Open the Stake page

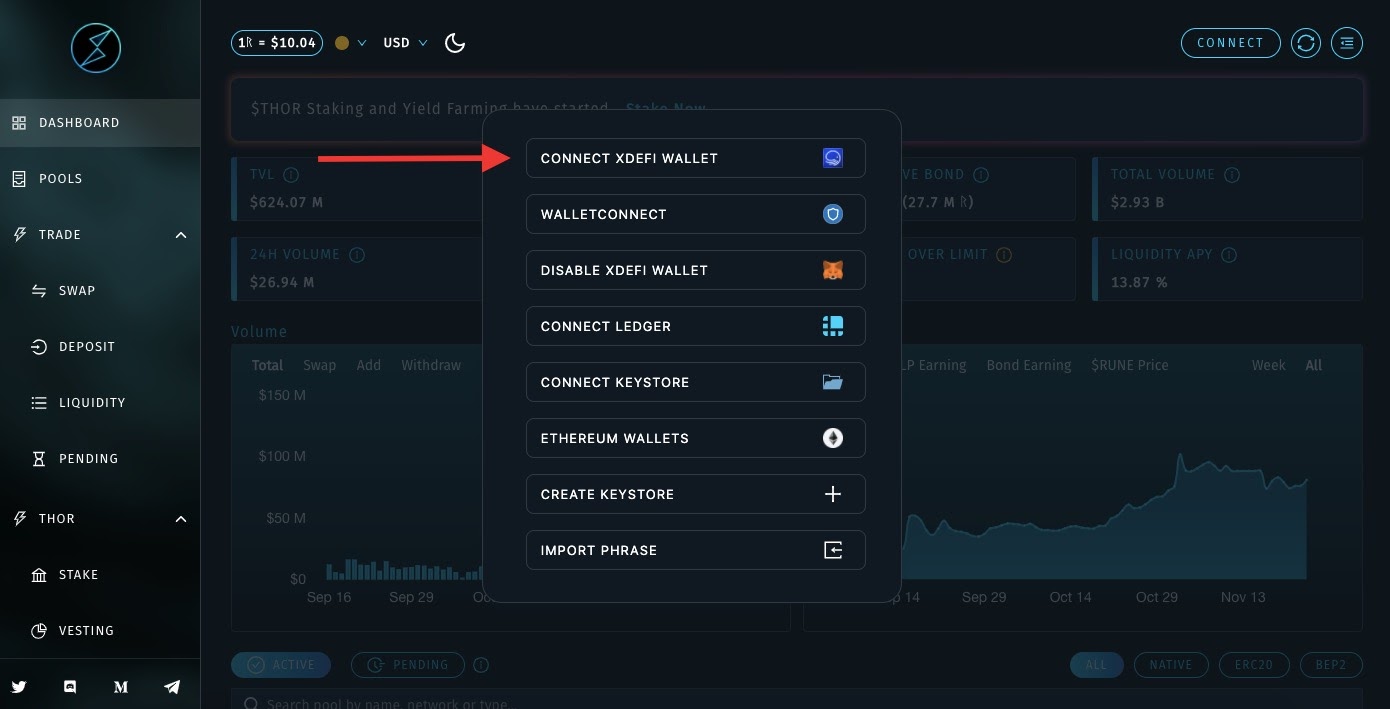(100, 575)
